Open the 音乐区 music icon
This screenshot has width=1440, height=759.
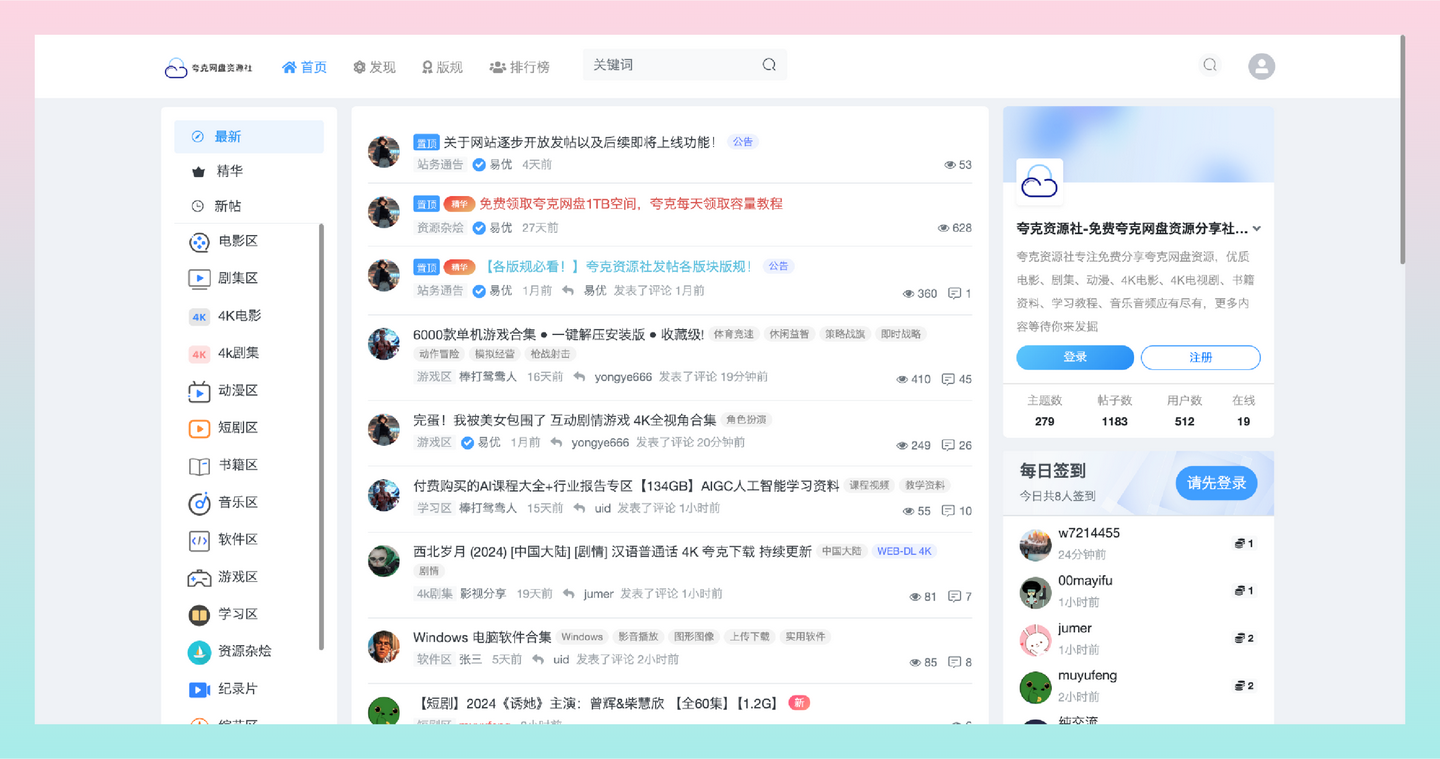point(199,503)
